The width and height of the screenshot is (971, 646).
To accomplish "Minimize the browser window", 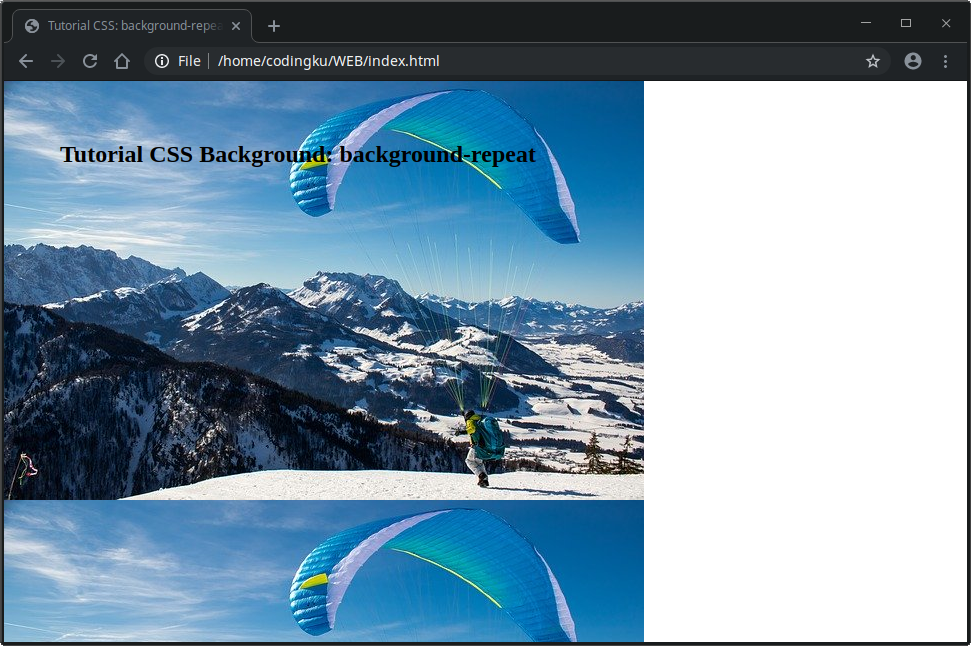I will point(866,23).
